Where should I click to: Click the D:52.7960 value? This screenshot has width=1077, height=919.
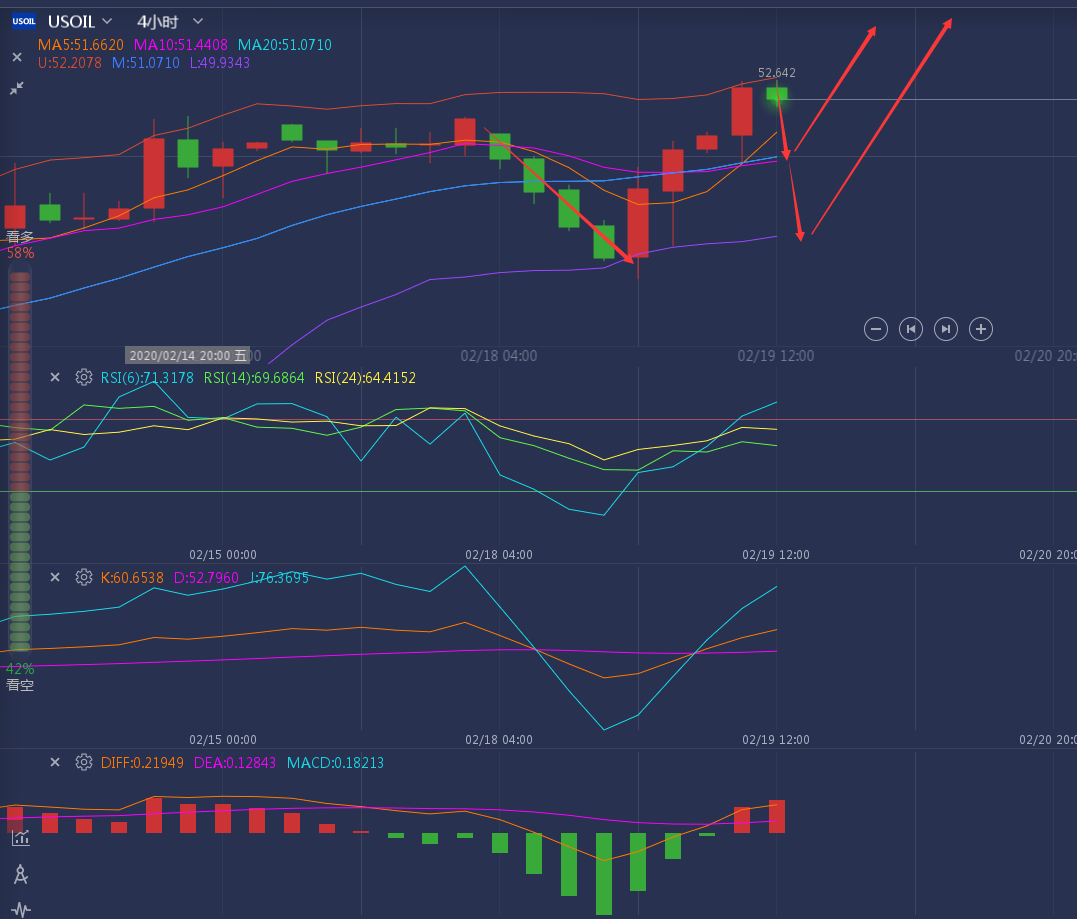(x=206, y=578)
